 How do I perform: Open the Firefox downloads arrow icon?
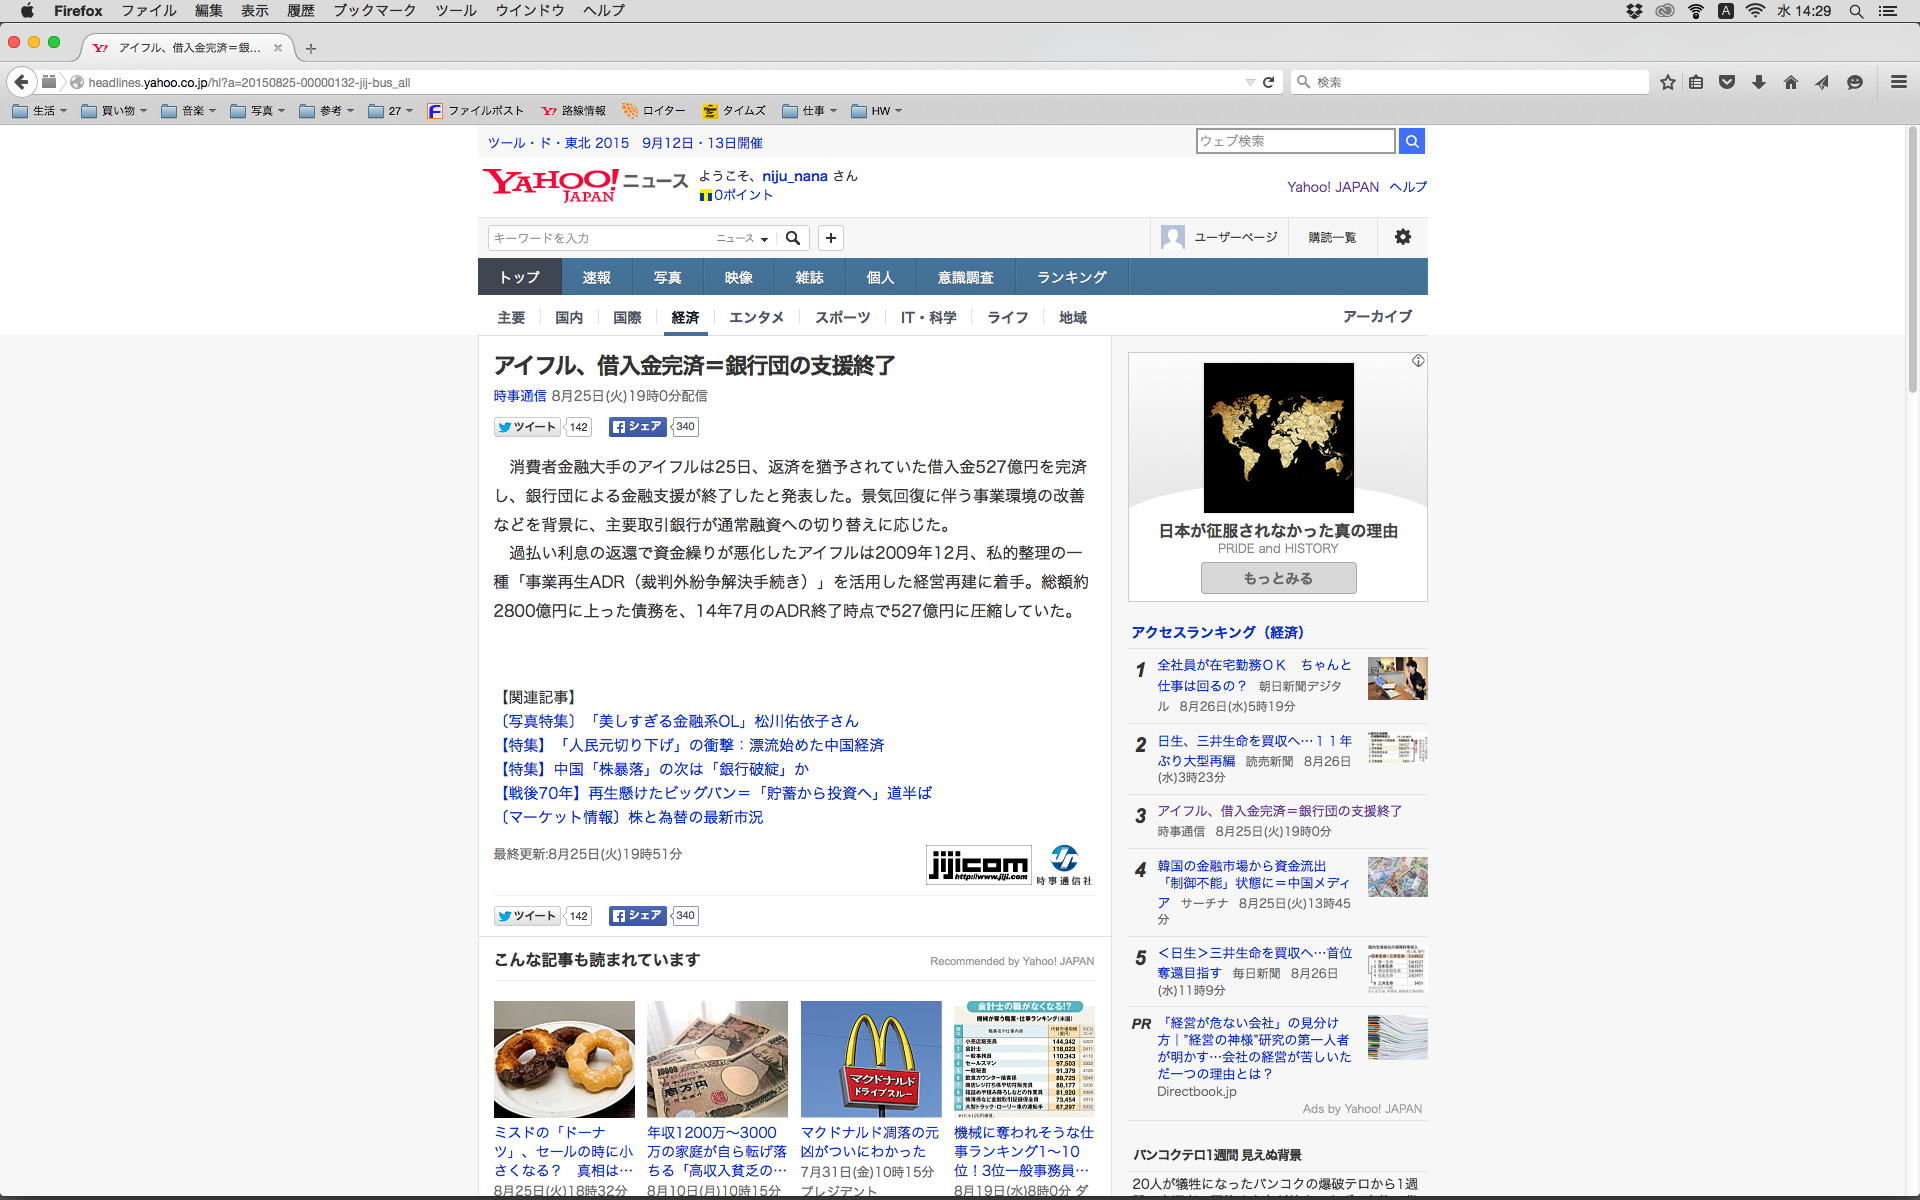coord(1758,82)
